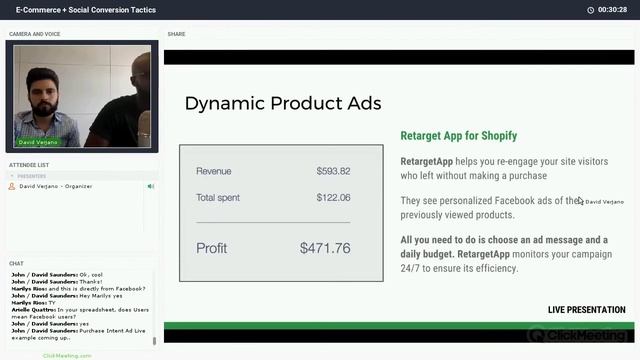
Task: Click the Retarget App for Shopify heading
Action: point(459,136)
